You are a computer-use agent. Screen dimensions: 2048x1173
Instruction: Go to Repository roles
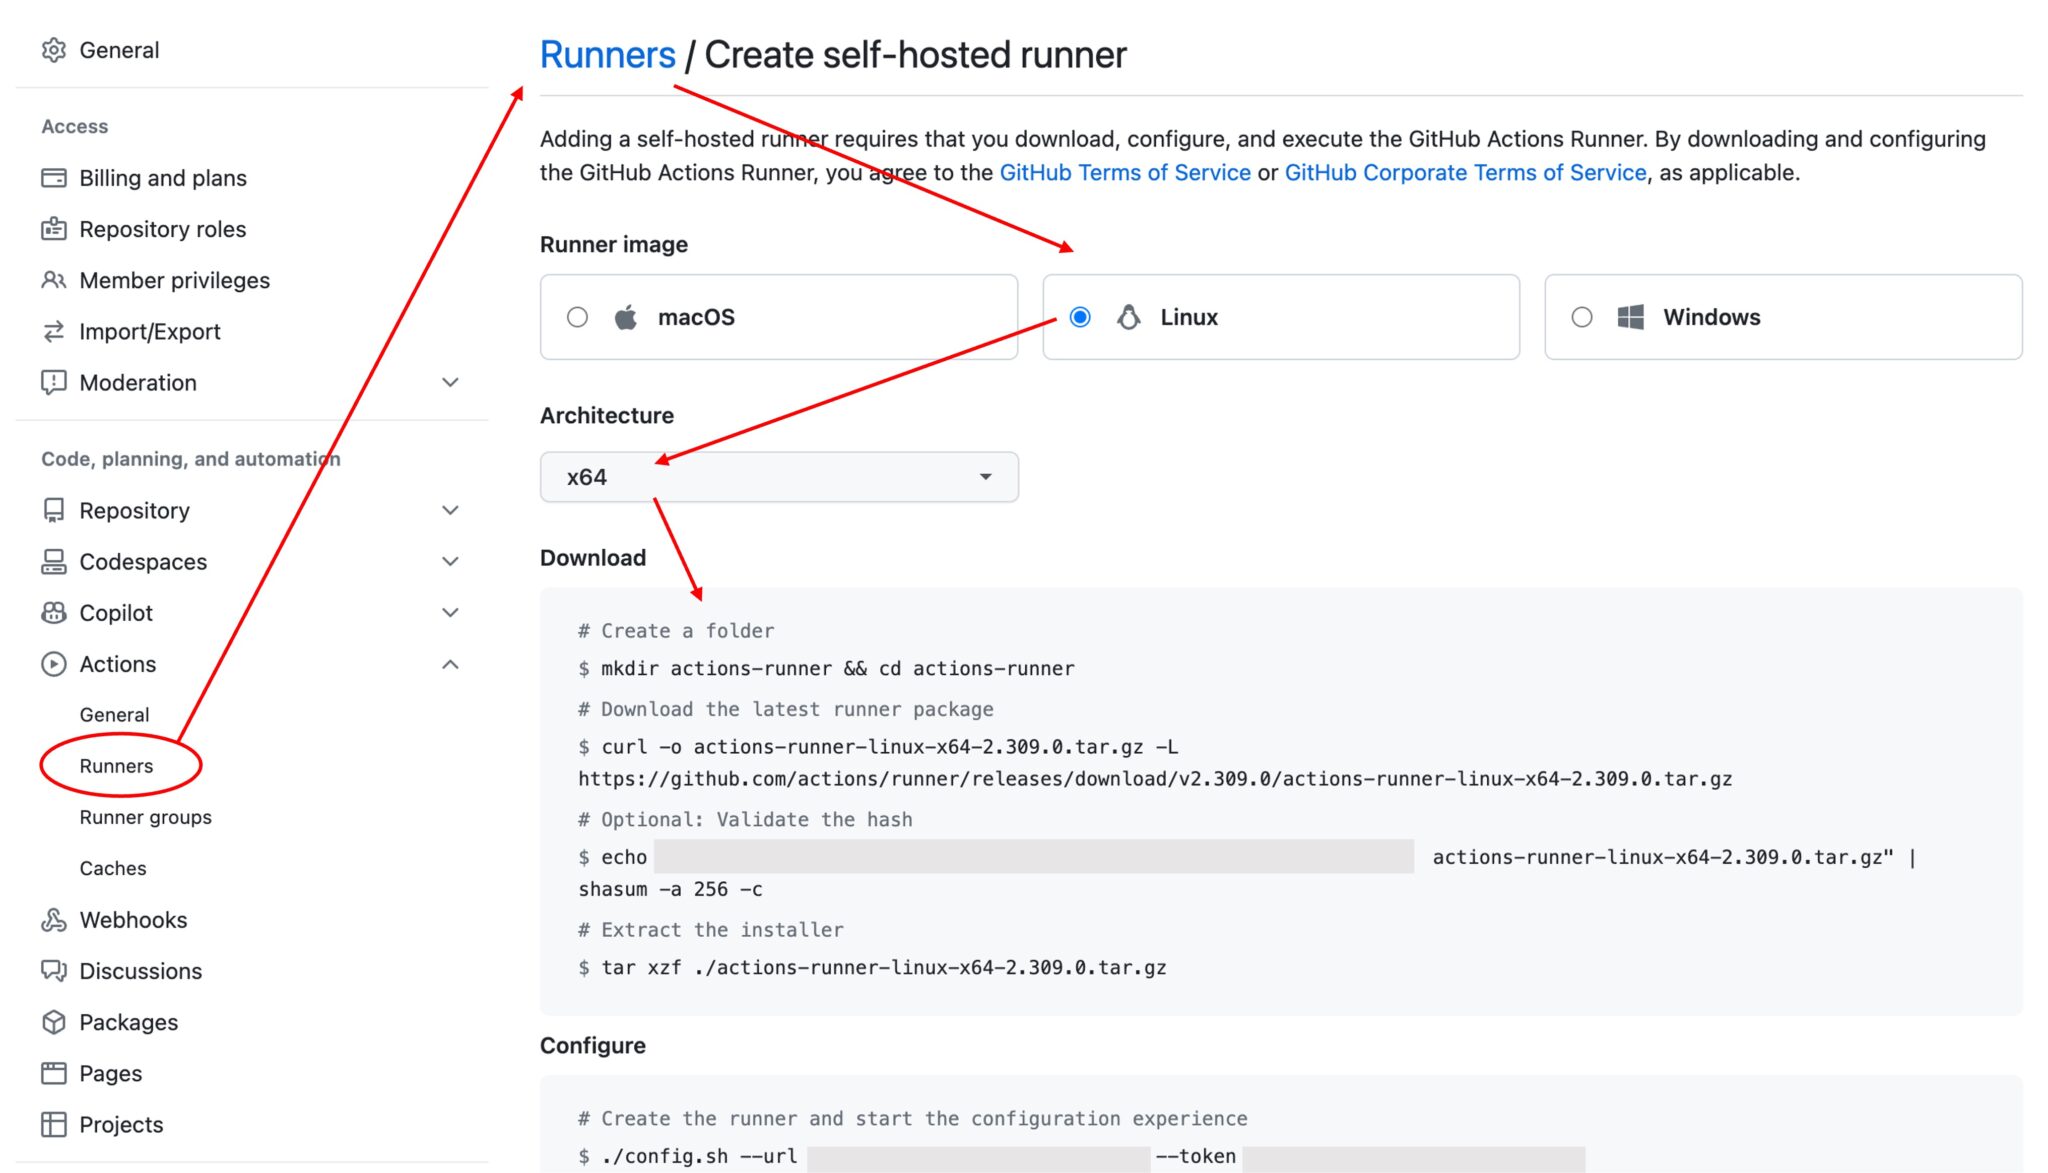[163, 229]
